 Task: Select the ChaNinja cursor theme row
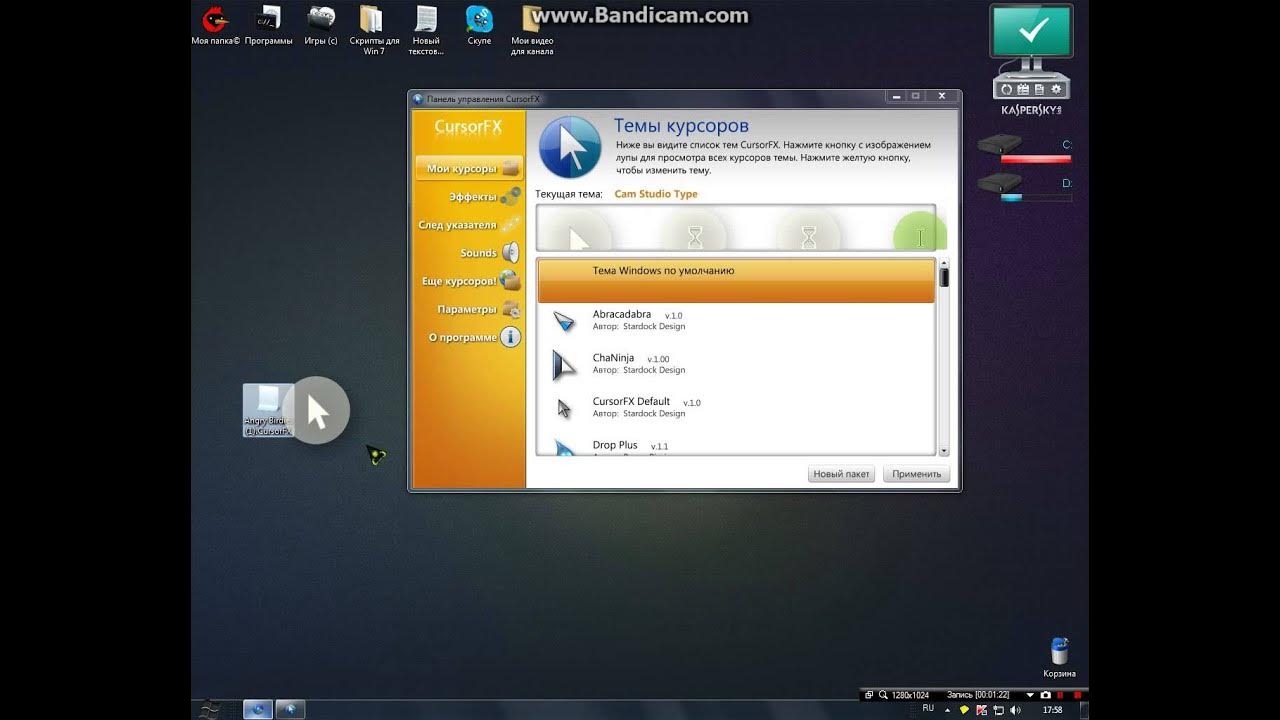[736, 364]
